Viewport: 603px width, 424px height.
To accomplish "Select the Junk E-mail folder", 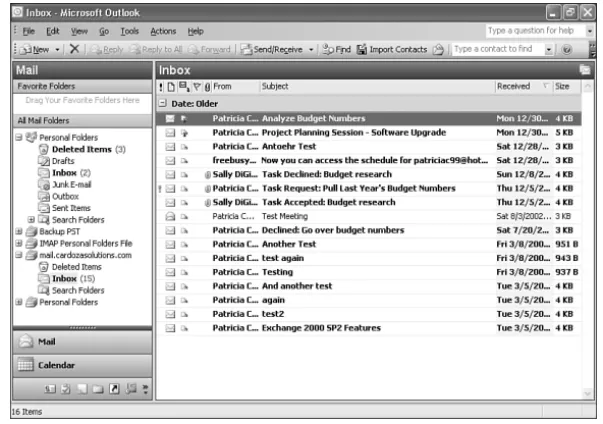I will pyautogui.click(x=65, y=185).
